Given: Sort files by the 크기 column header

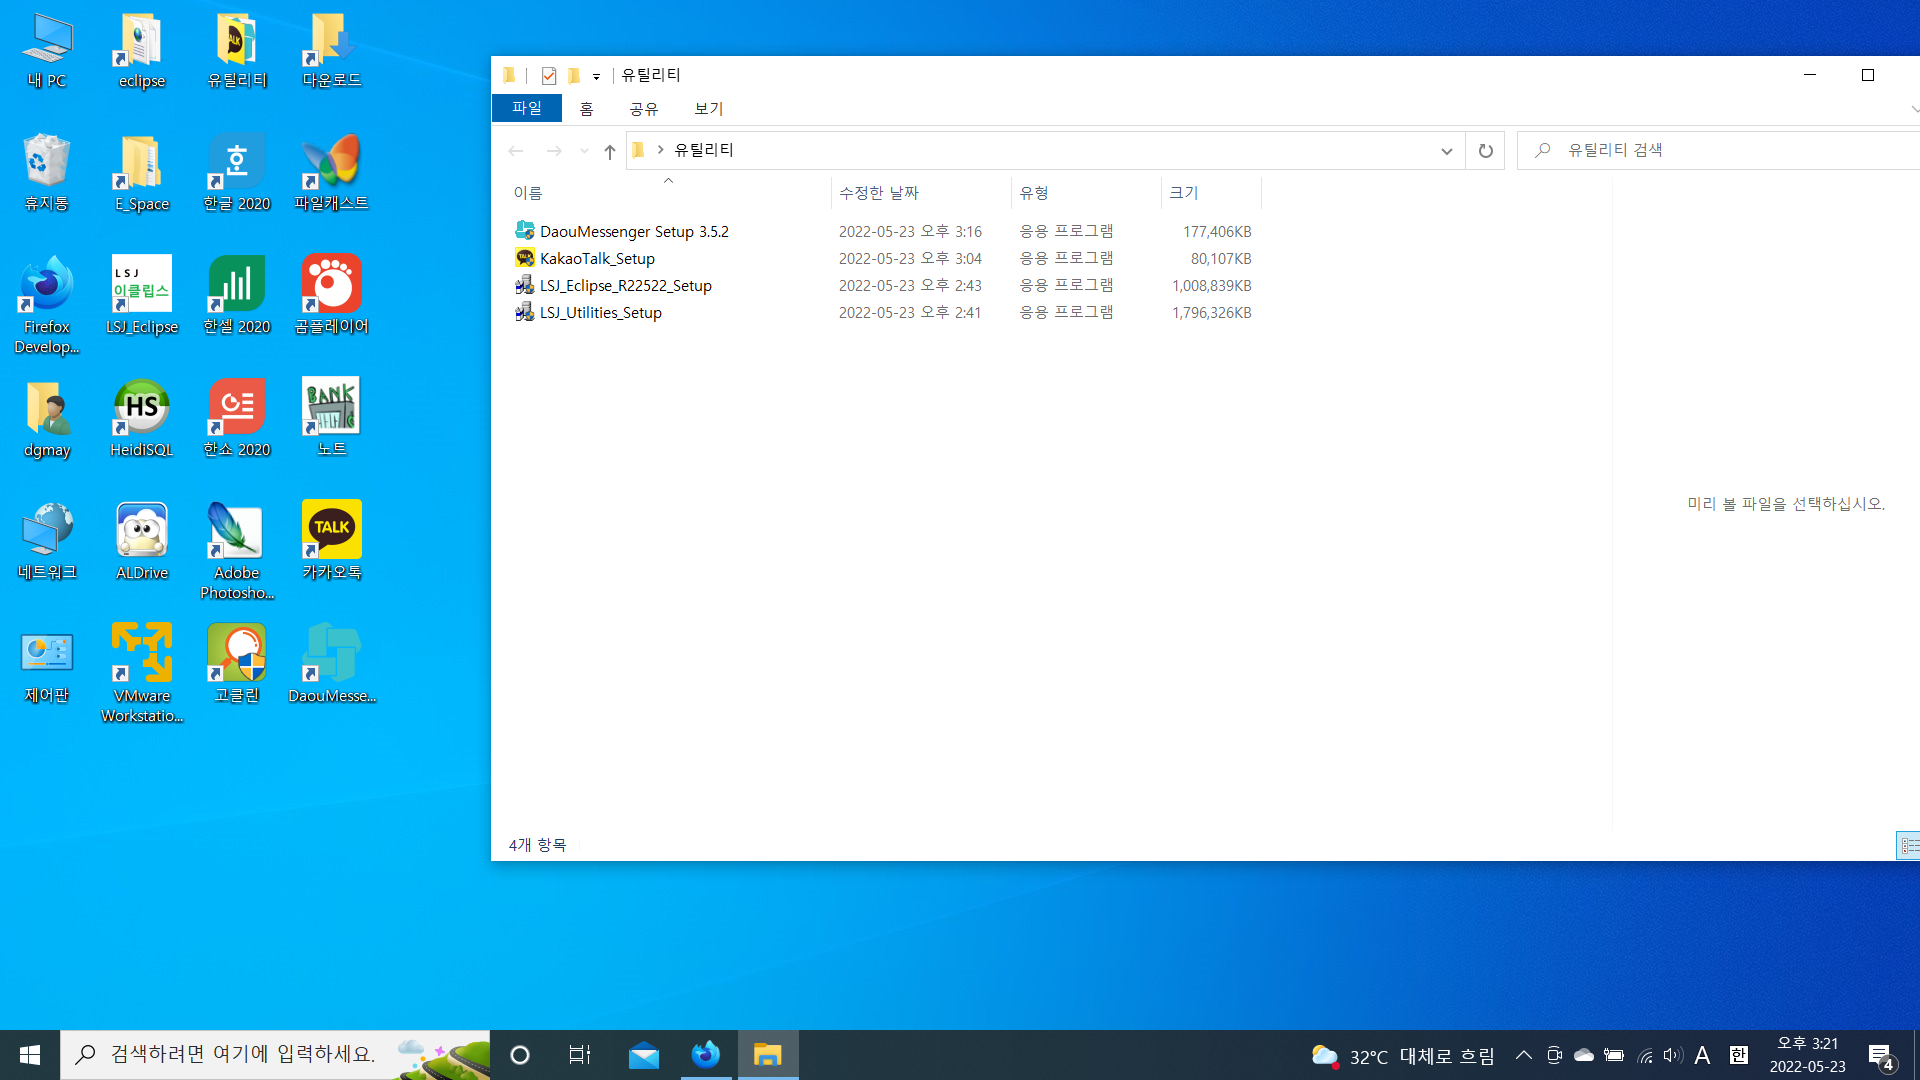Looking at the screenshot, I should click(x=1185, y=192).
